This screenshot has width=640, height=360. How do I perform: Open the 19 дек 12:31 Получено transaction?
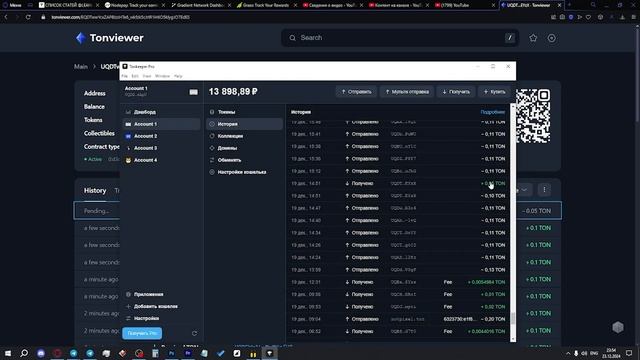click(398, 282)
